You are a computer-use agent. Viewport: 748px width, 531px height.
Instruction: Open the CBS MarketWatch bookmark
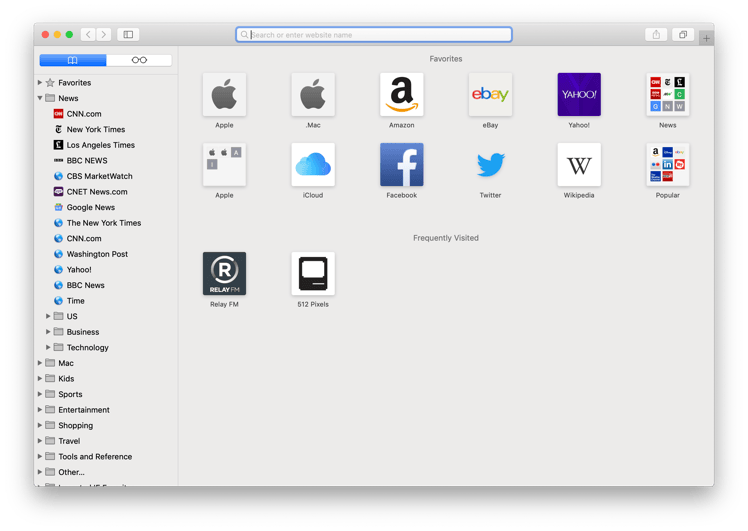pos(93,176)
